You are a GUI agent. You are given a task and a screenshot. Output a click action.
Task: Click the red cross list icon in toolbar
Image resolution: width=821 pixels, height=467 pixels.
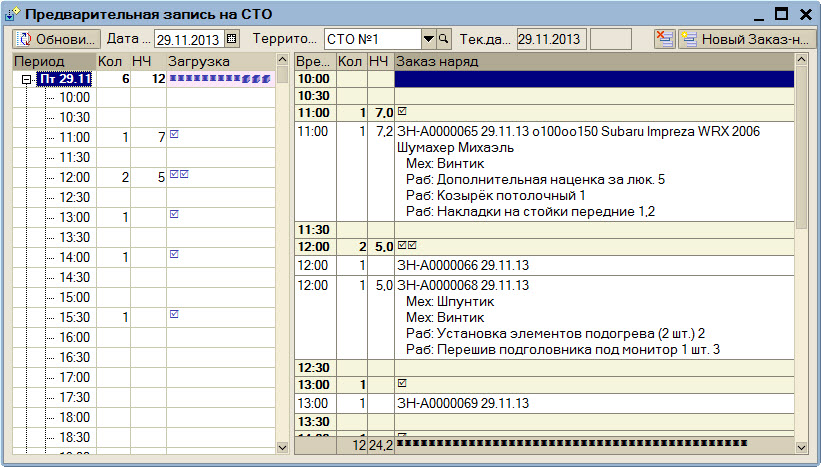[665, 39]
